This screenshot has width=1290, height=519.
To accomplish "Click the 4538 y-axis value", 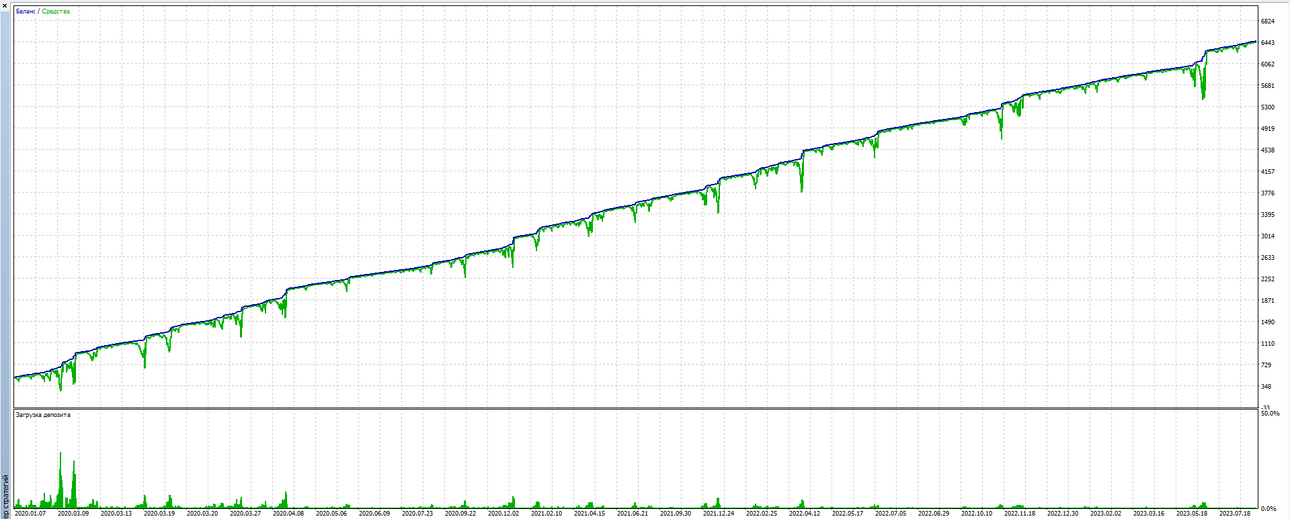I will [x=1268, y=150].
